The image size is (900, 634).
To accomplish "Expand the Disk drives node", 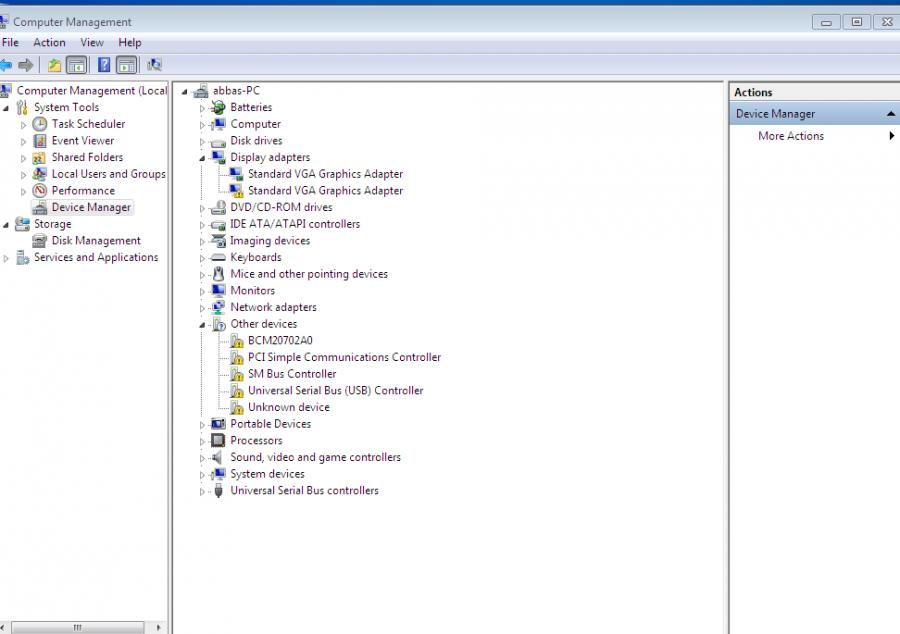I will coord(202,142).
